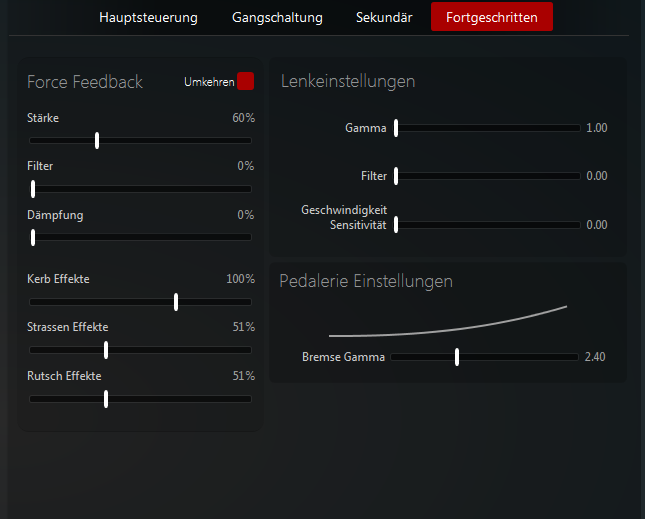Click the Bremse Gamma slider handle
This screenshot has height=519, width=645.
click(x=456, y=357)
